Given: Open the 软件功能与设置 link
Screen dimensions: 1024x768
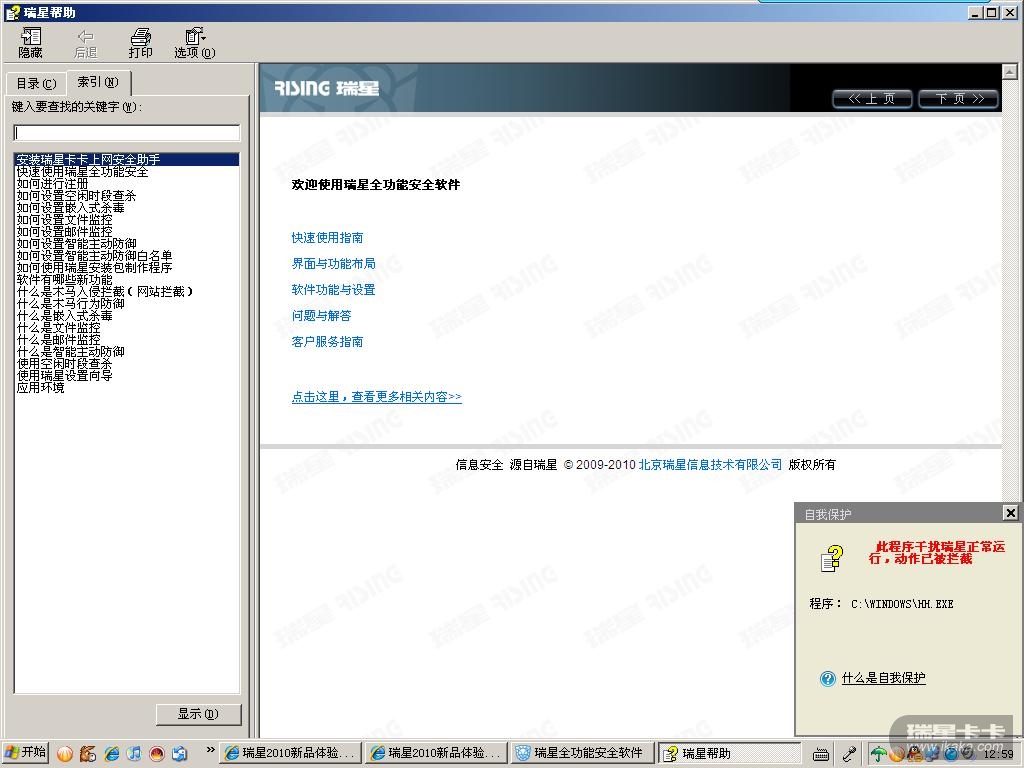Looking at the screenshot, I should [333, 290].
